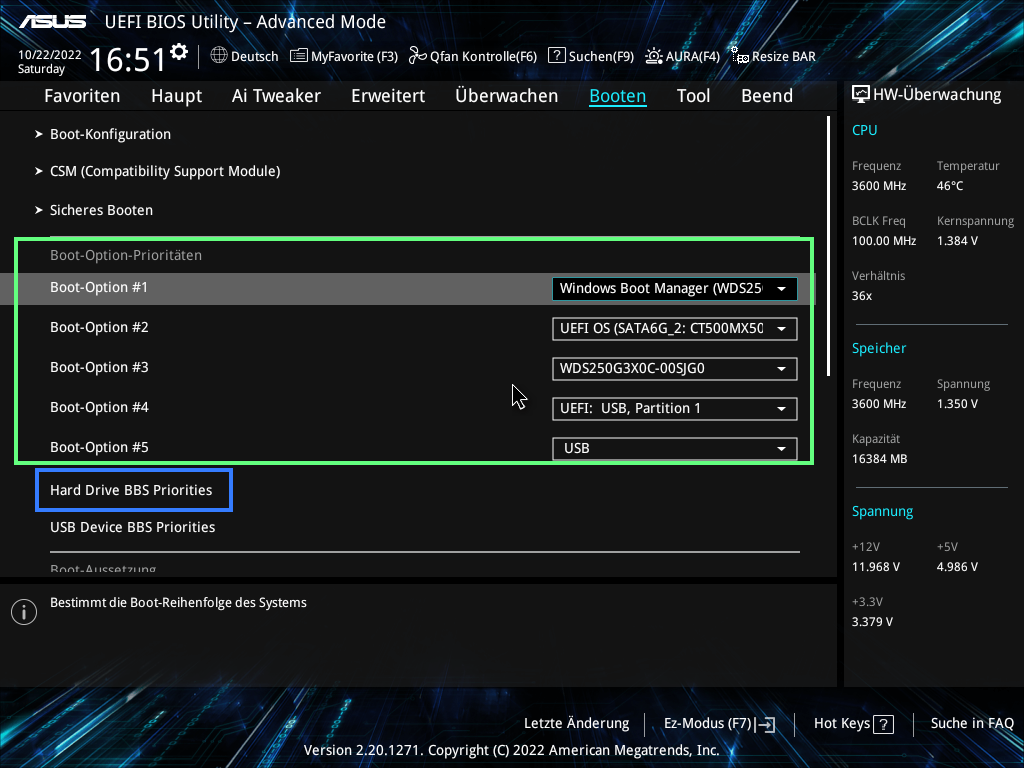The height and width of the screenshot is (768, 1024).
Task: Open Boot-Option #5 USB dropdown
Action: coord(675,448)
